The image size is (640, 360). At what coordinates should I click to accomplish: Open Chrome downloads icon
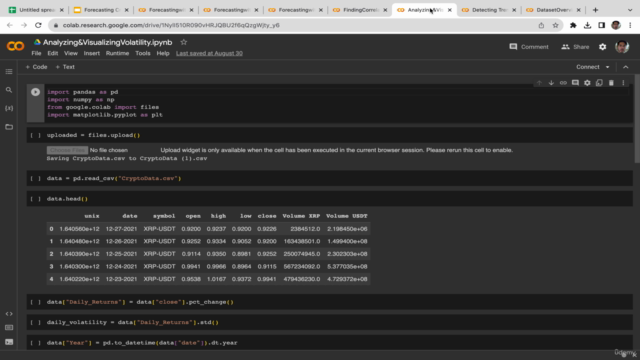[587, 25]
